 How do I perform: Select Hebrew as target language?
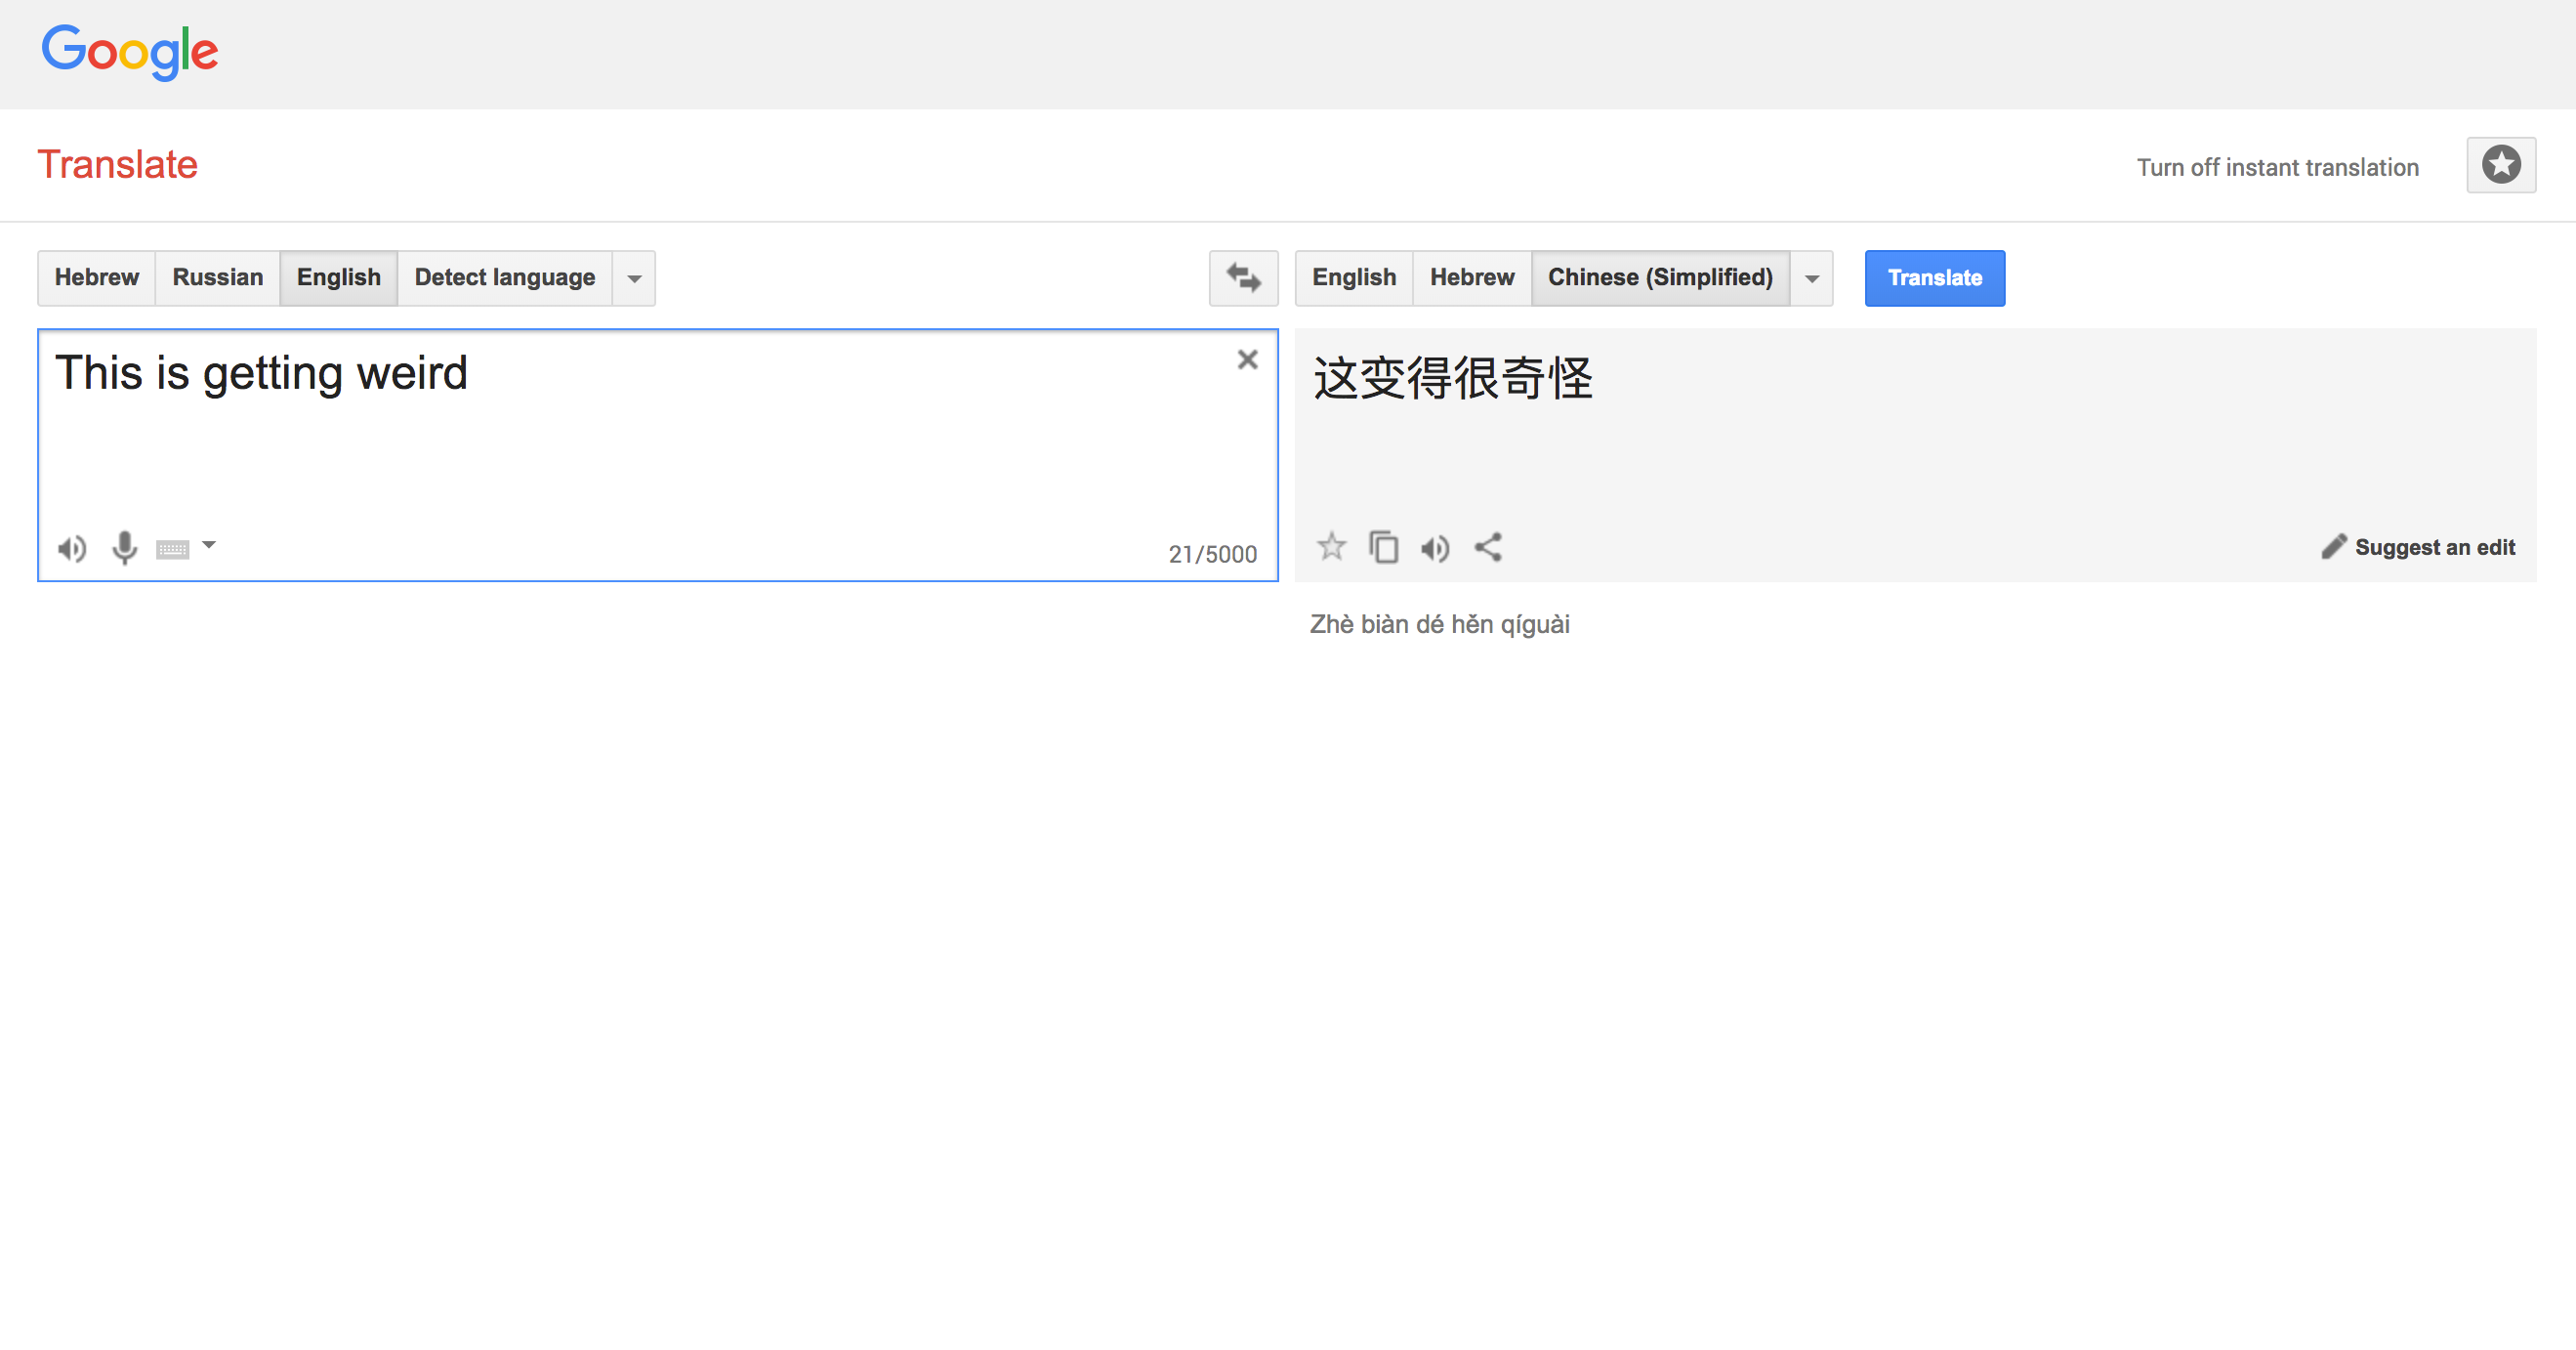point(1472,278)
